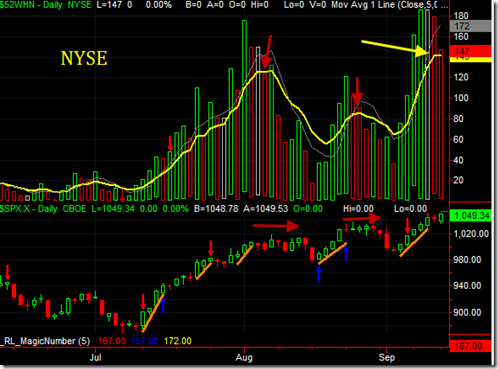Screen dimensions: 498x369
Task: Click the 160 value on the top axis
Action: (x=461, y=36)
